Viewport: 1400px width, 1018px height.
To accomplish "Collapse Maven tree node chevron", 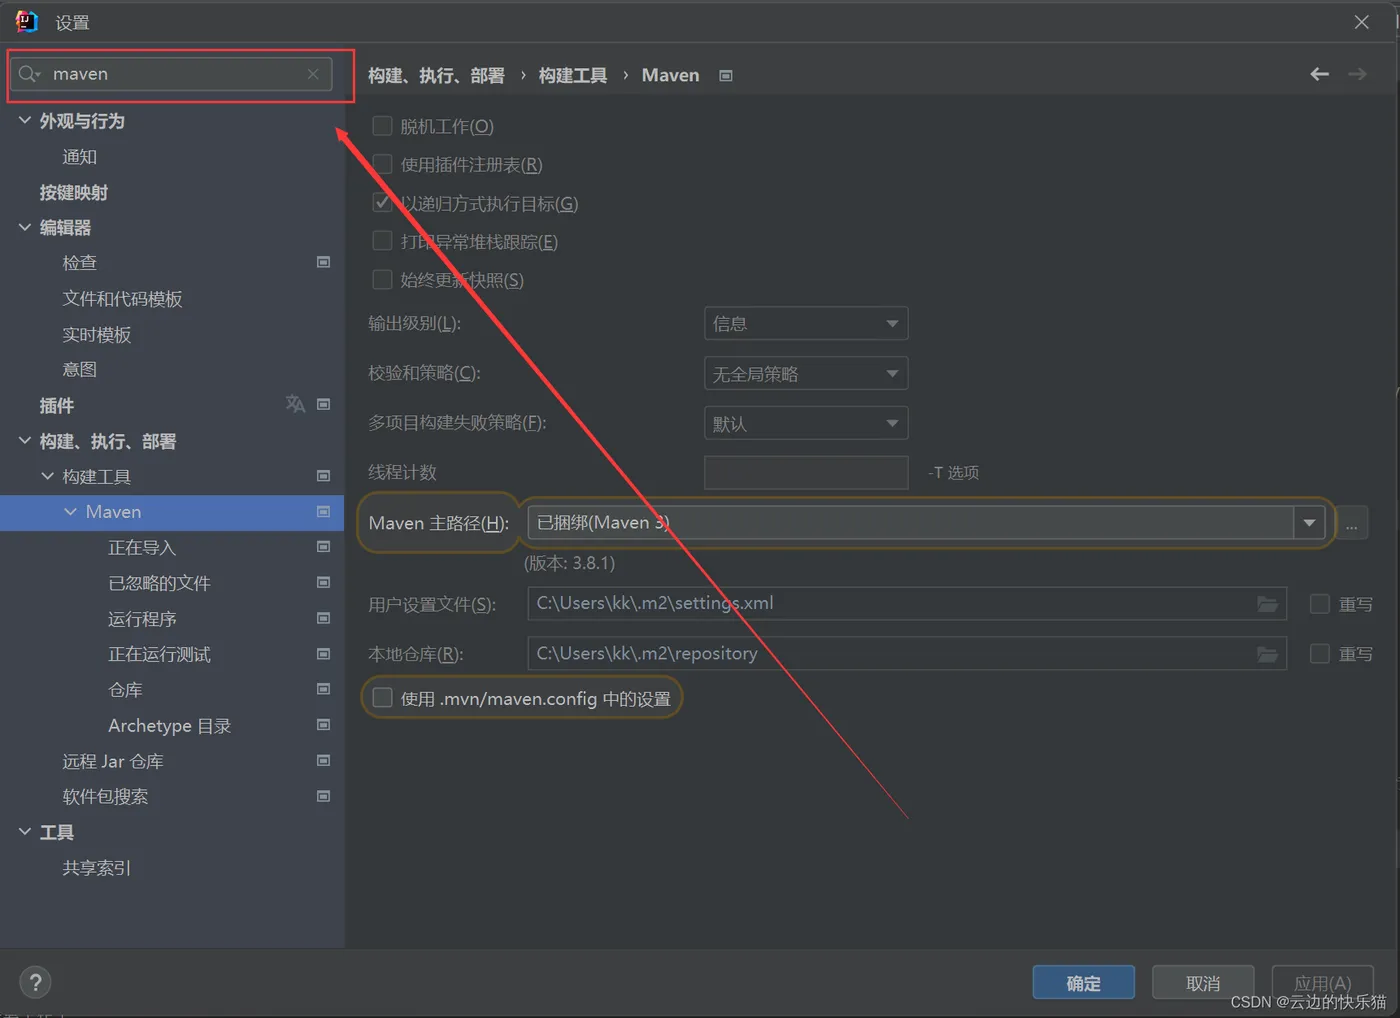I will point(70,512).
